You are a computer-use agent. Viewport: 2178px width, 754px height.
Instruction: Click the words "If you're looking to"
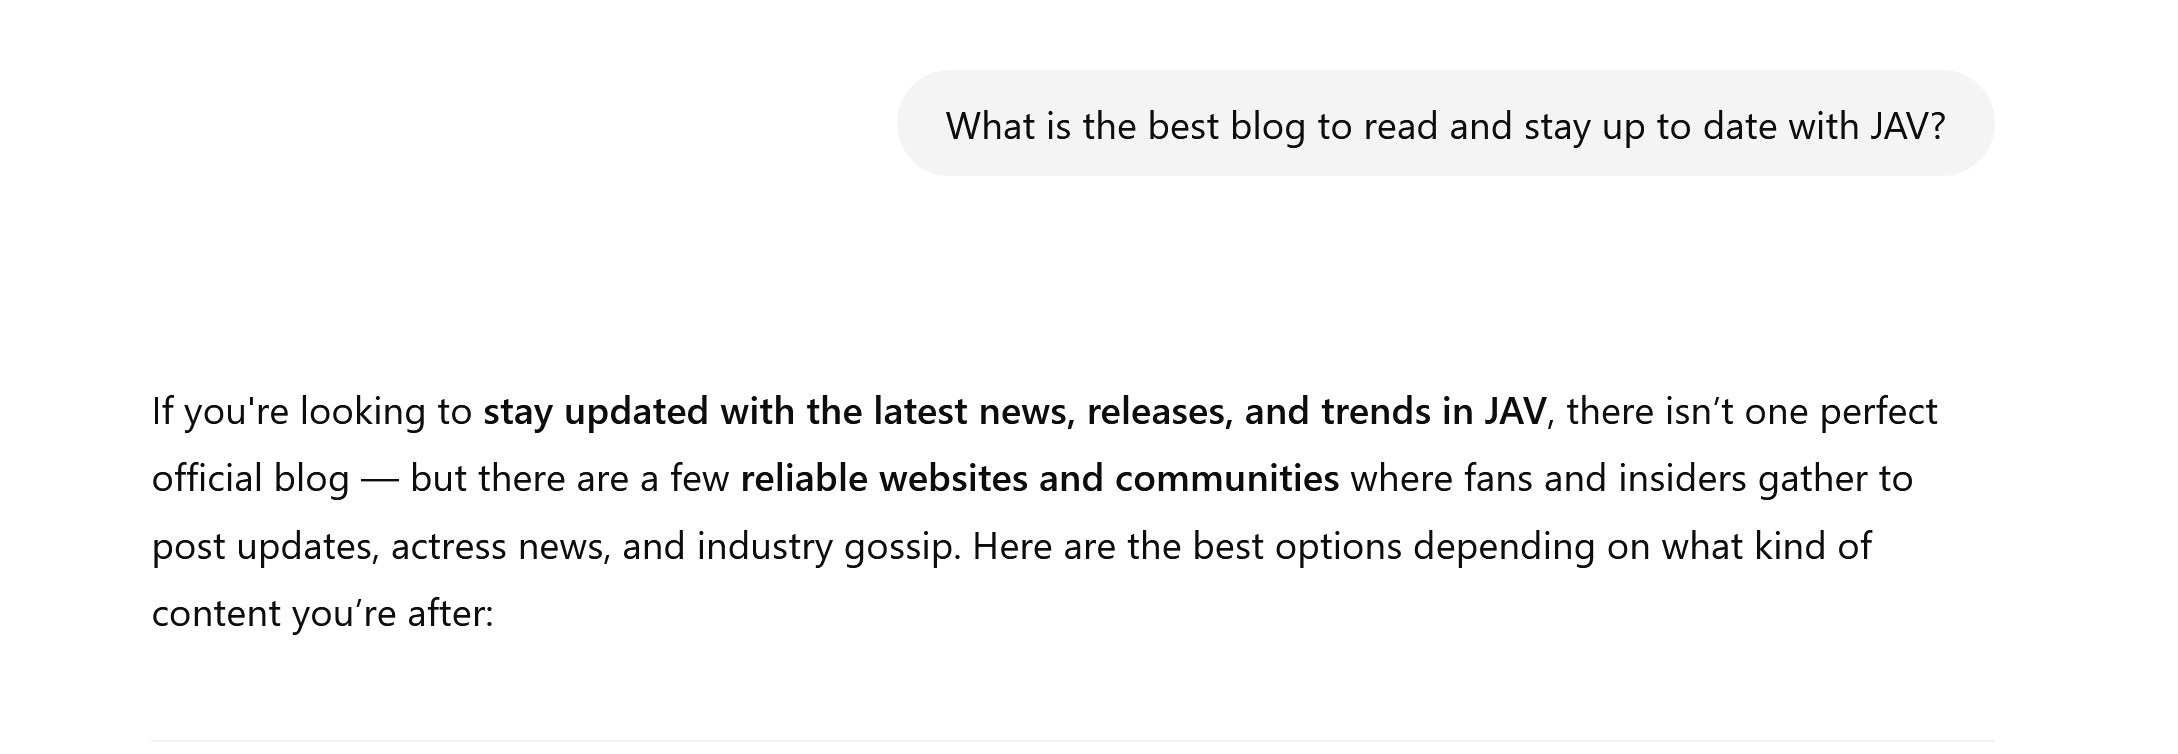click(x=311, y=412)
